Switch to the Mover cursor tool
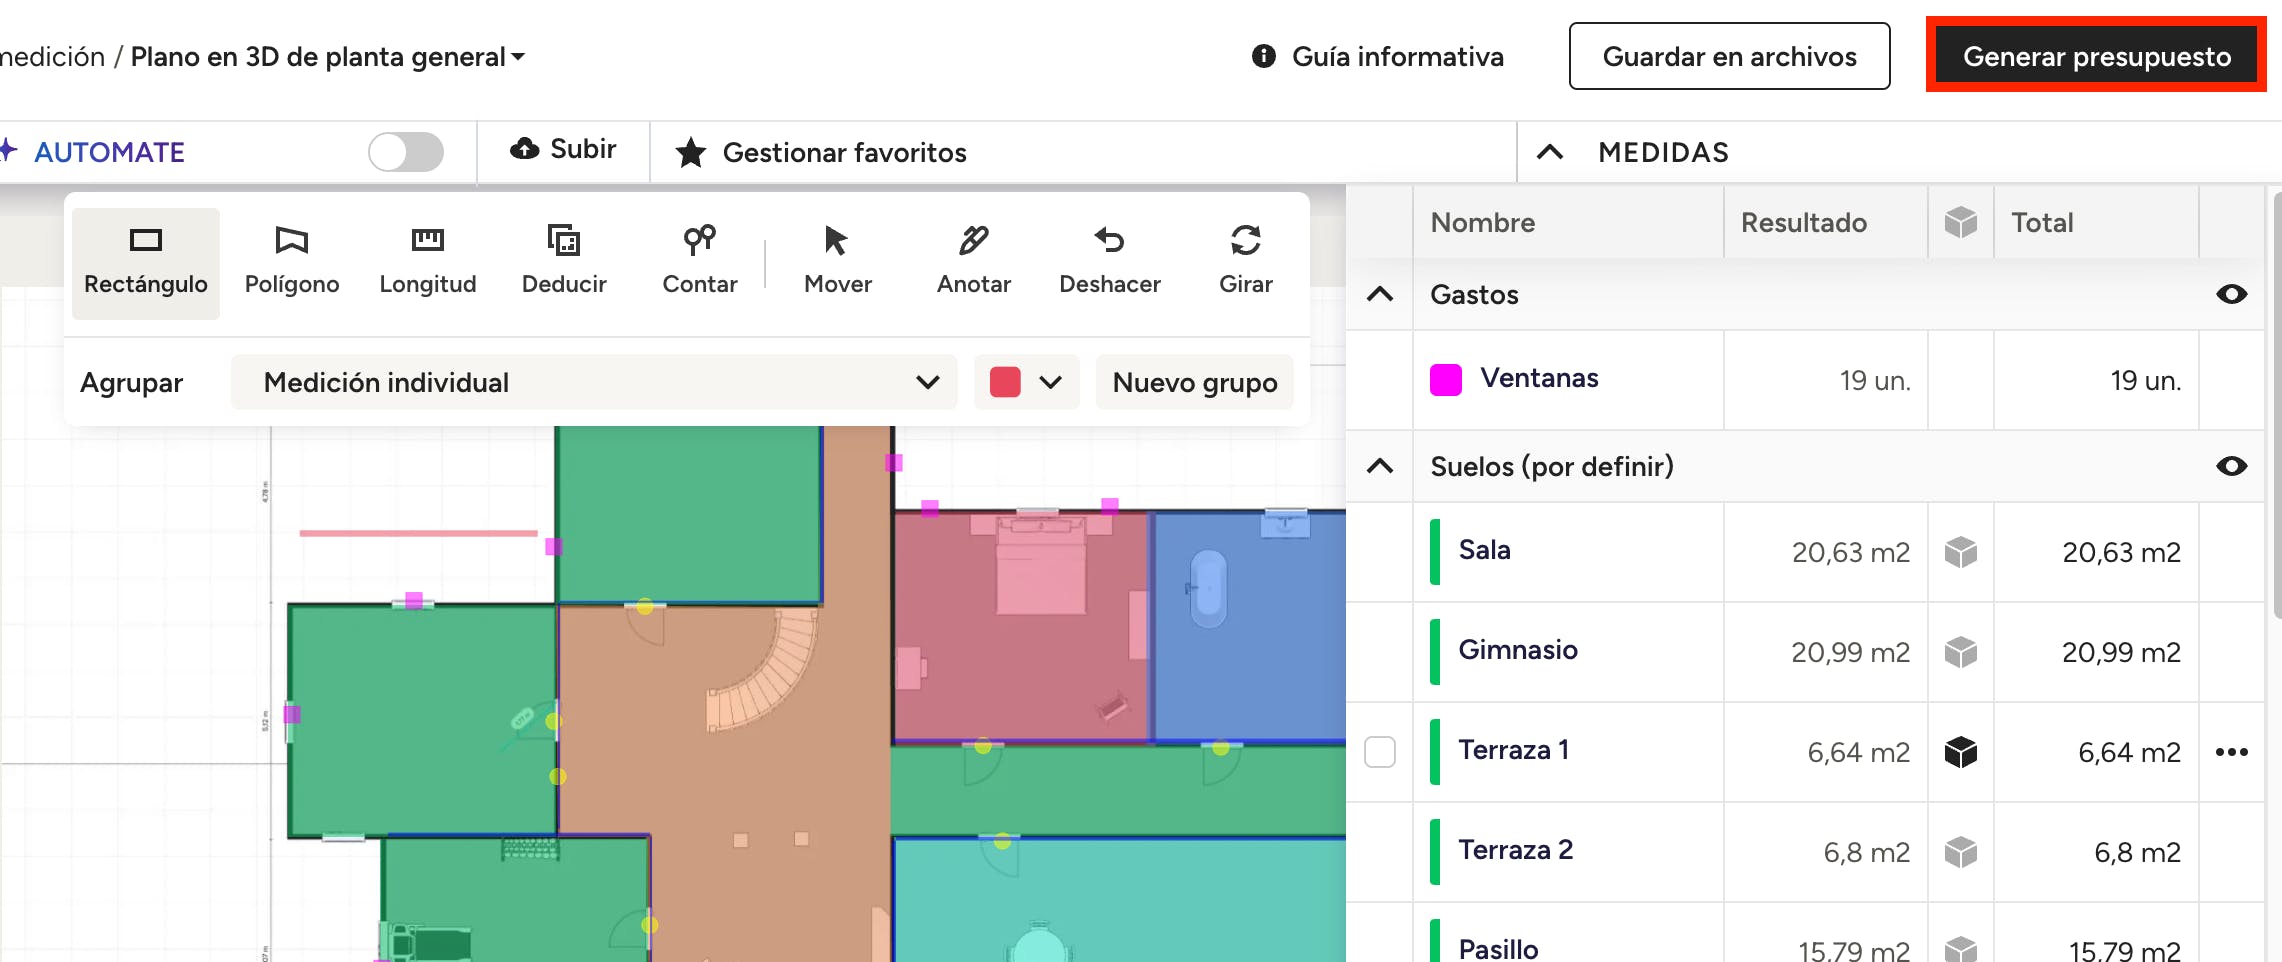Viewport: 2282px width, 962px height. pos(837,262)
